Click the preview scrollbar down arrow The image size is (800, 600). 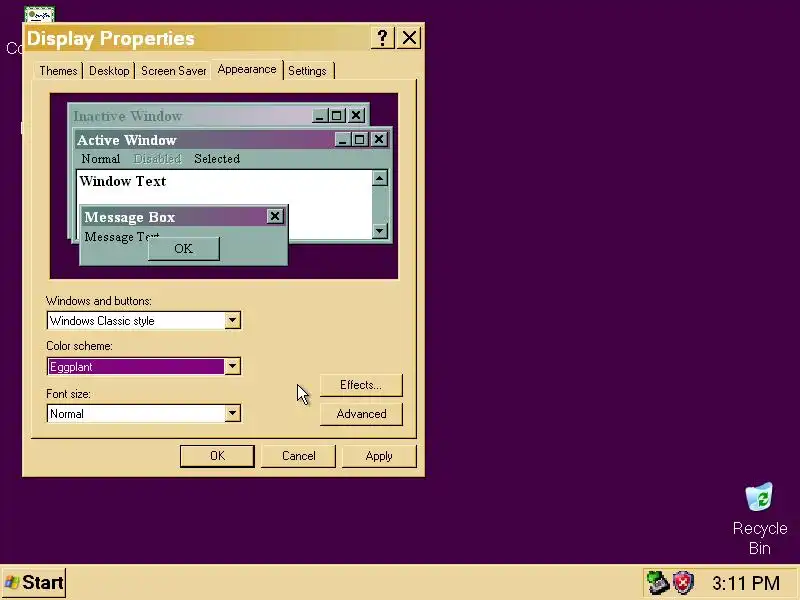pos(380,231)
